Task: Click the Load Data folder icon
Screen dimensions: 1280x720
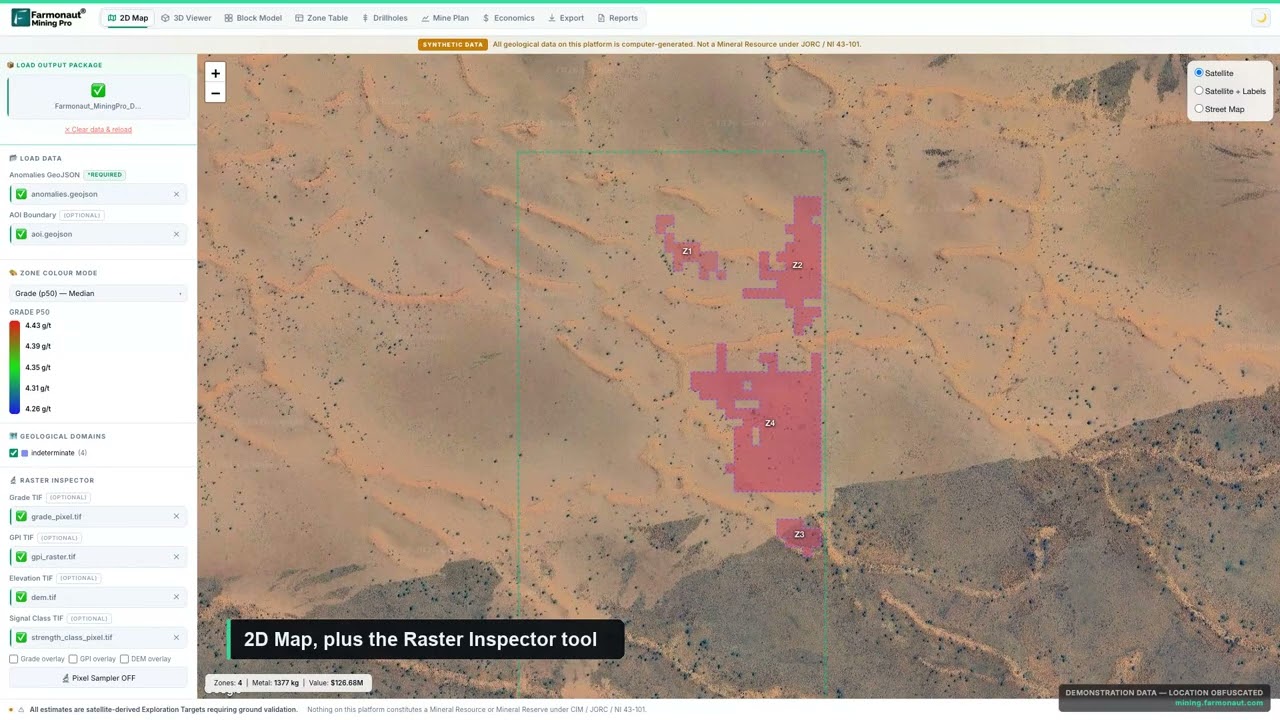Action: click(13, 158)
